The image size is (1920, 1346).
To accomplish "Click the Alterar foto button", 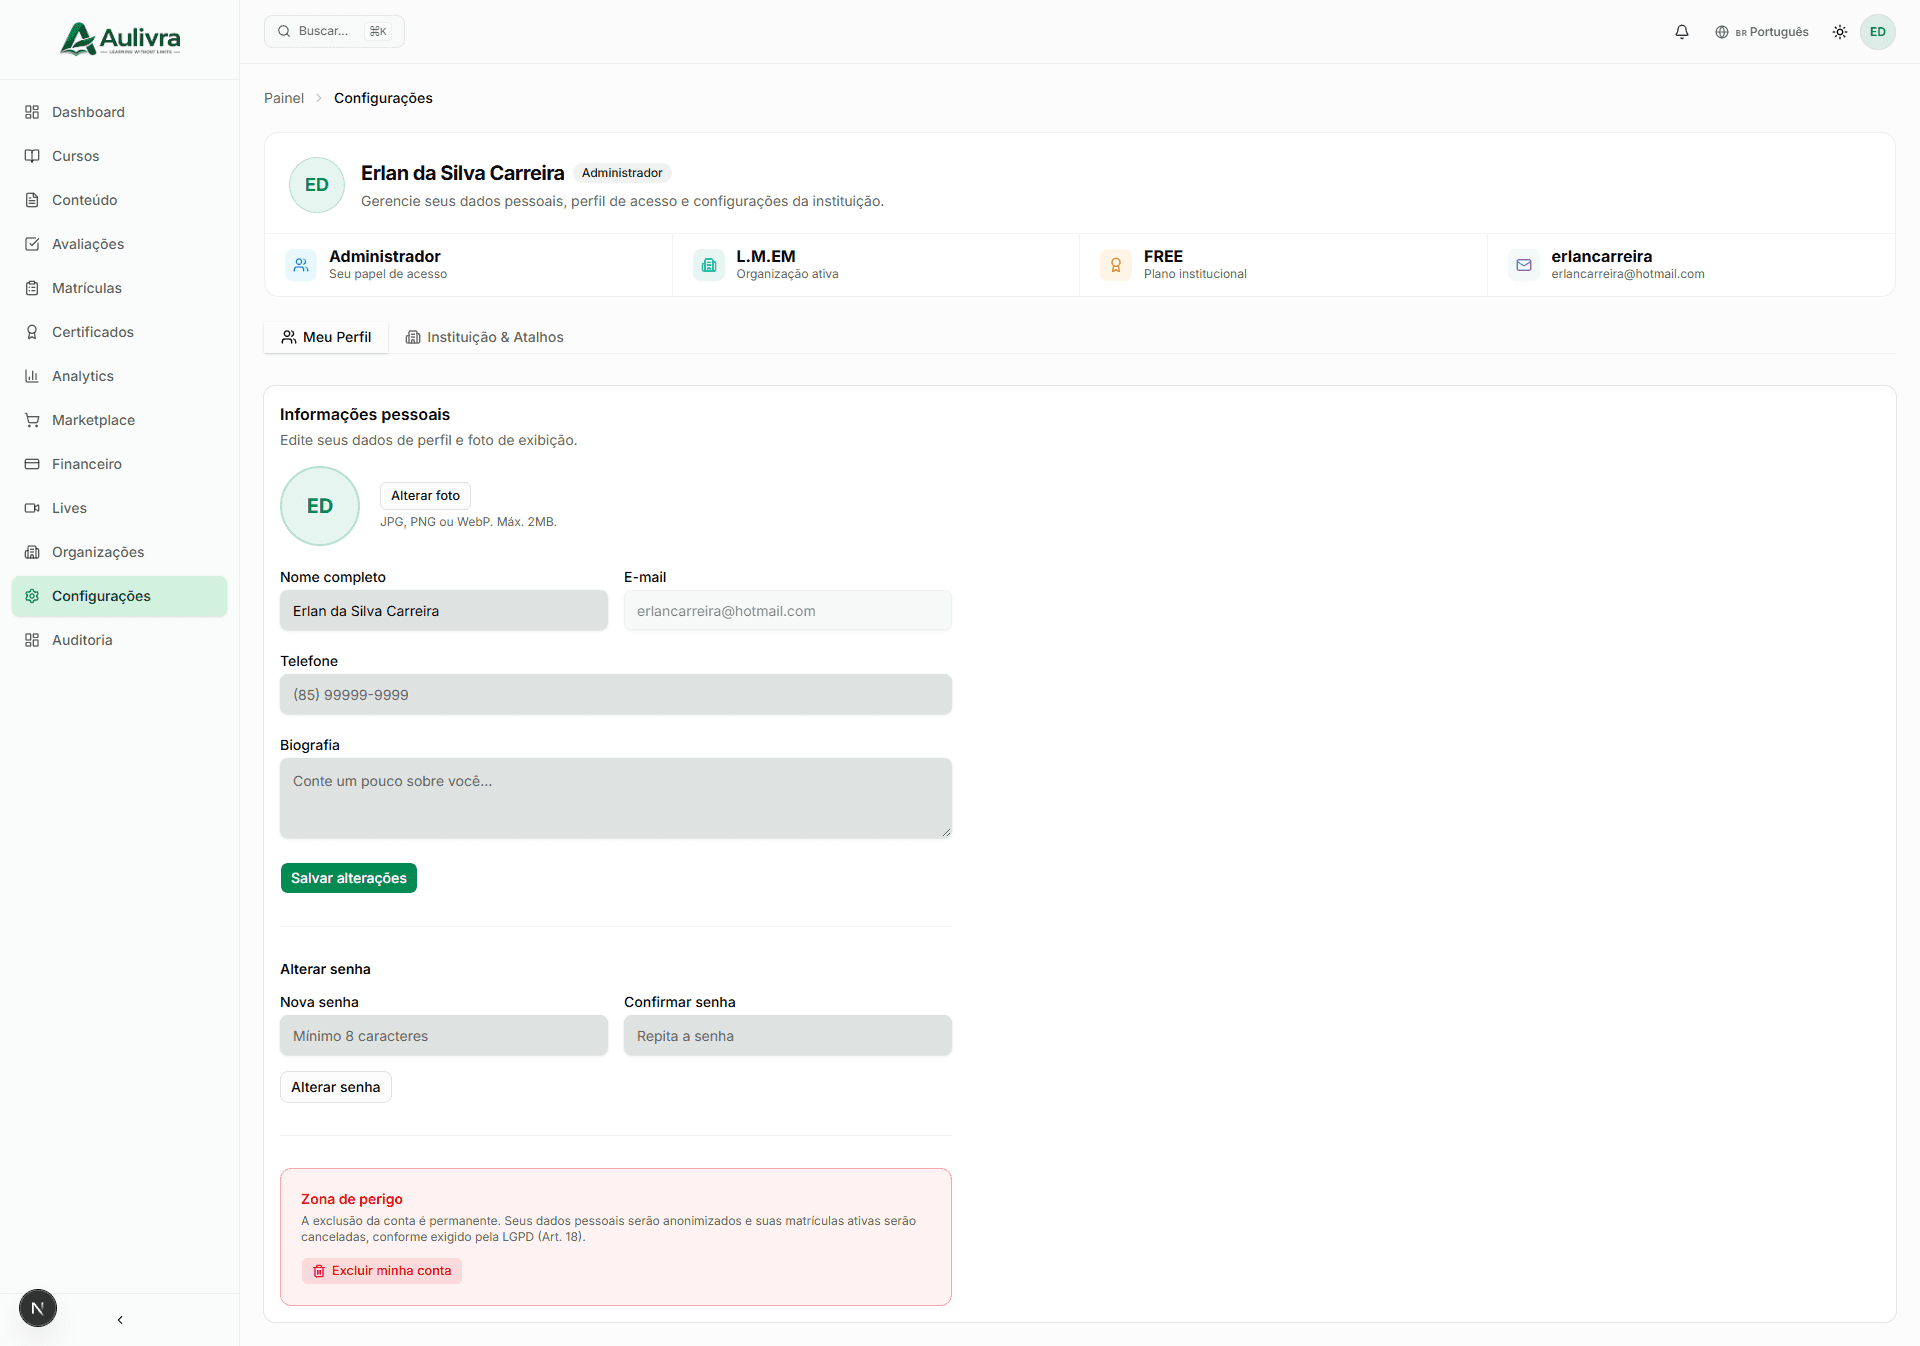I will tap(425, 496).
